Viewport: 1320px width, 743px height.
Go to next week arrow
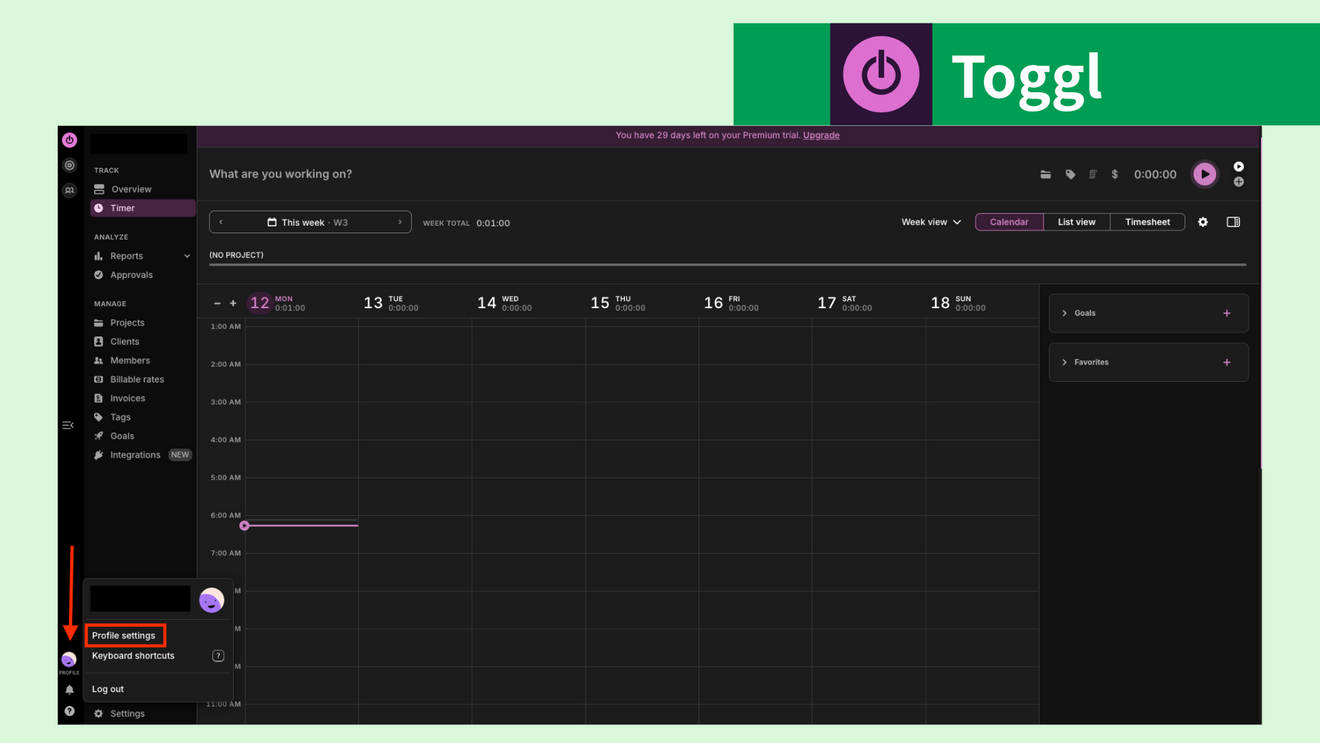[x=400, y=222]
